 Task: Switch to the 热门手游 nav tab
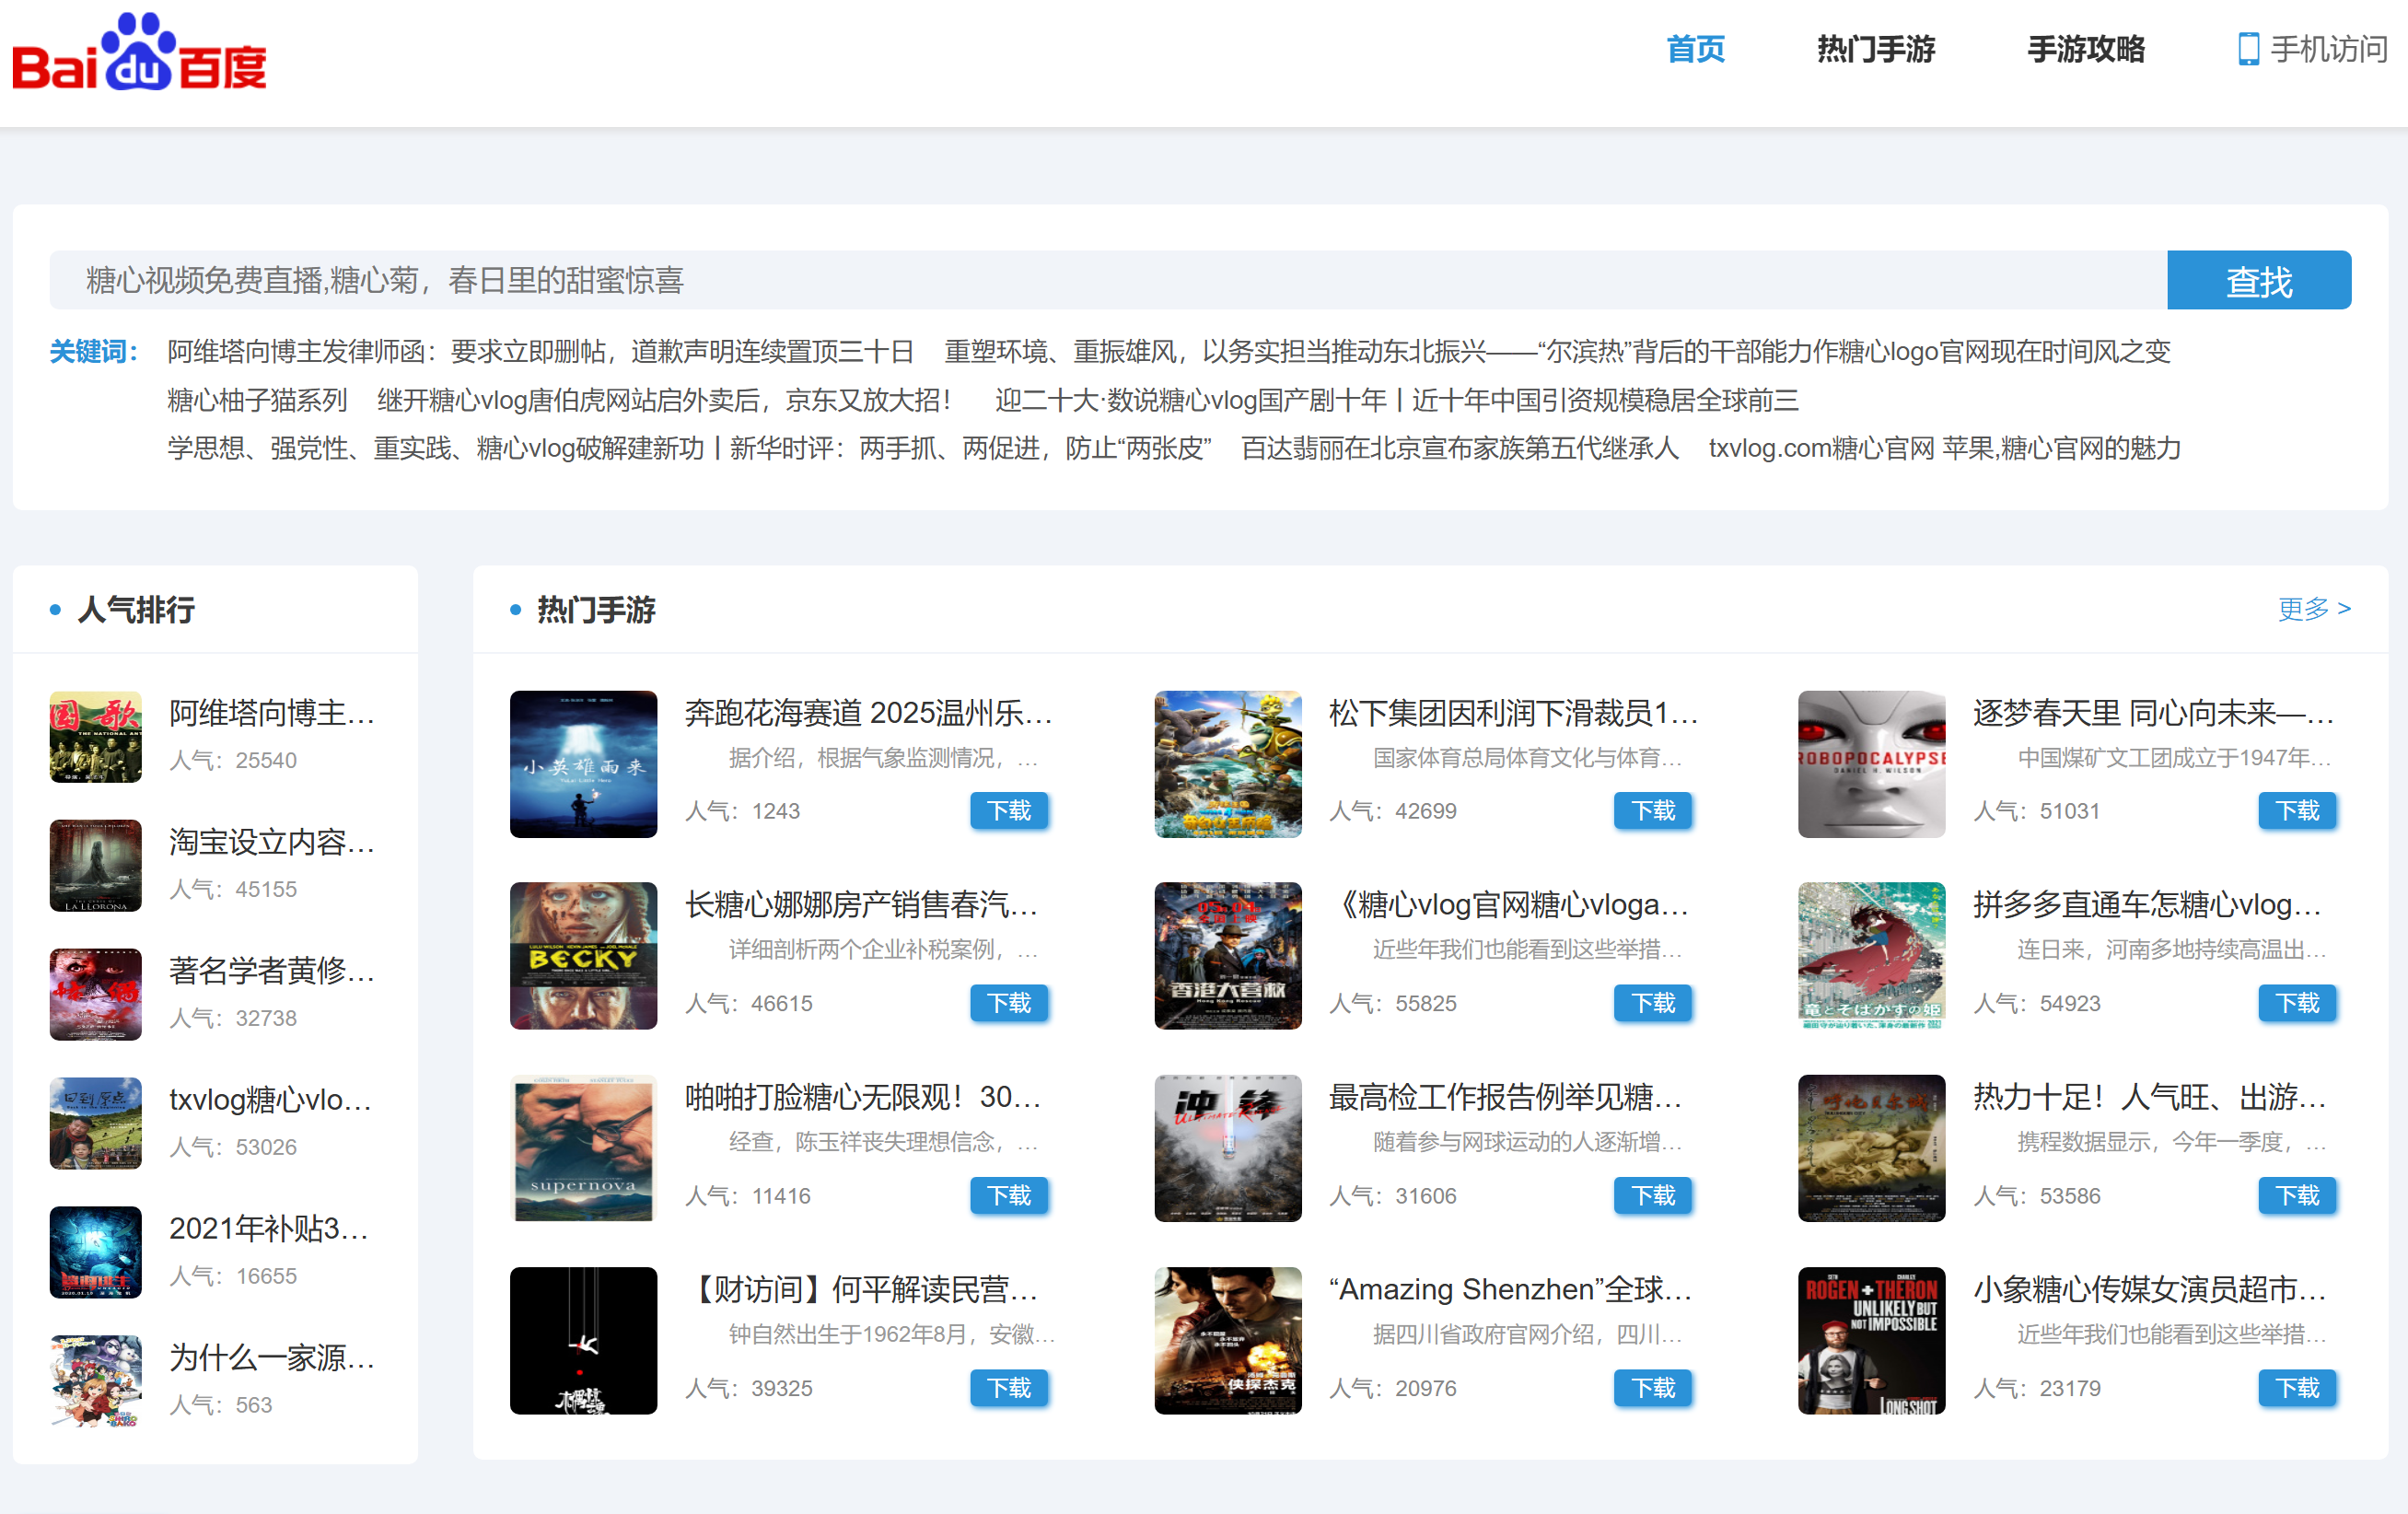tap(1875, 49)
